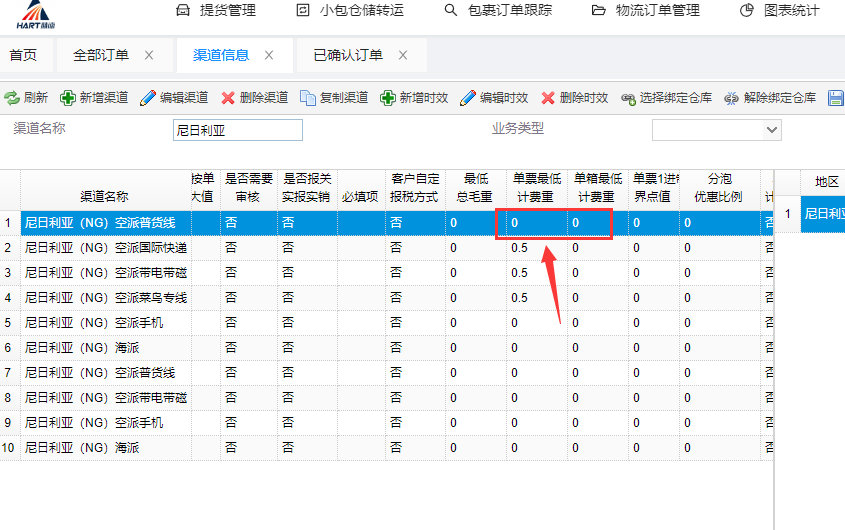The image size is (845, 530).
Task: Switch to the 已确认订单 tab
Action: [348, 55]
